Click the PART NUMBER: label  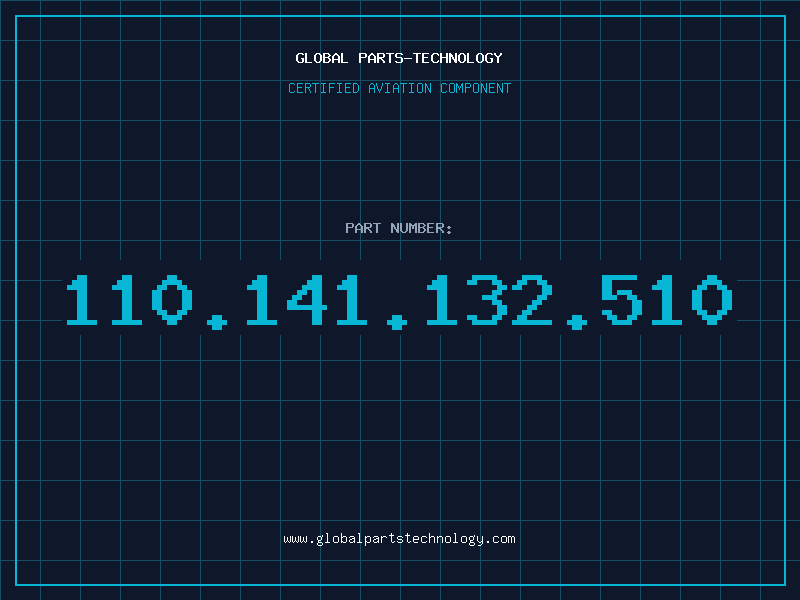coord(399,228)
